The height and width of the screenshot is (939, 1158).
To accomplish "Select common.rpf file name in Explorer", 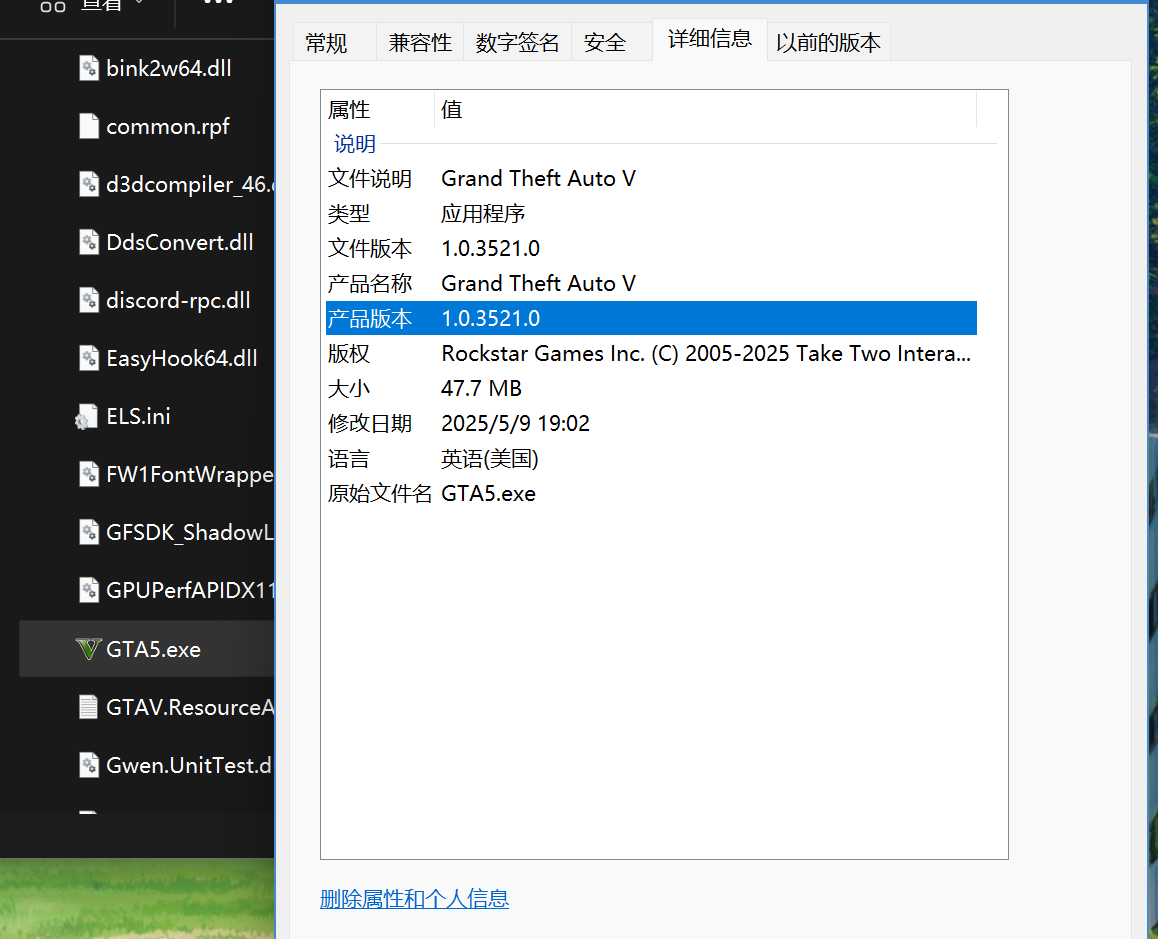I will click(x=168, y=127).
